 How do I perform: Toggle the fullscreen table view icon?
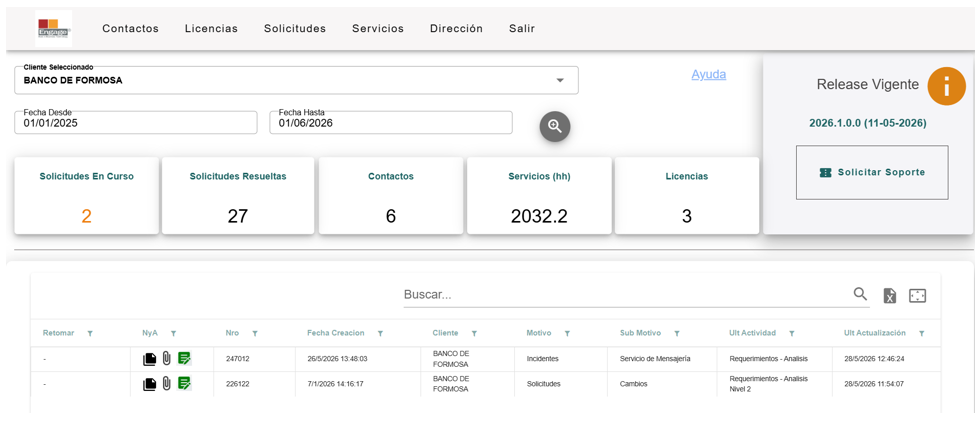tap(917, 296)
